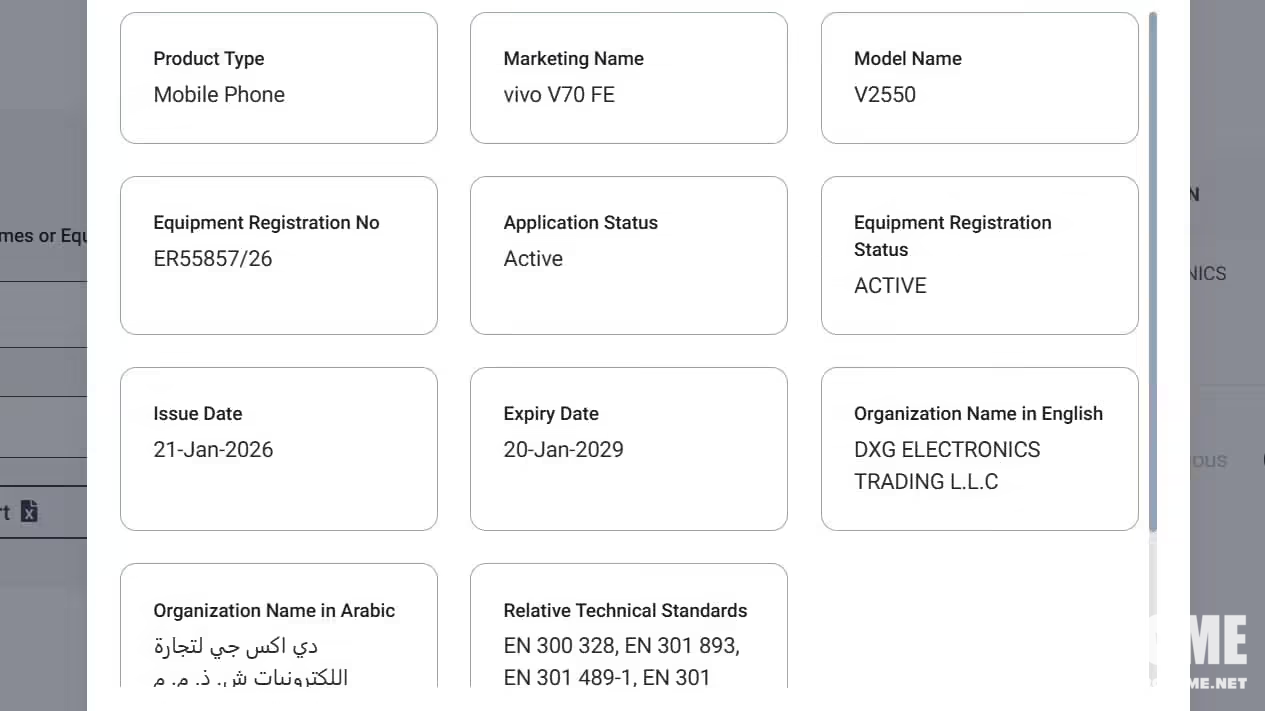
Task: Click the dimmed Previous pagination button
Action: (1207, 461)
